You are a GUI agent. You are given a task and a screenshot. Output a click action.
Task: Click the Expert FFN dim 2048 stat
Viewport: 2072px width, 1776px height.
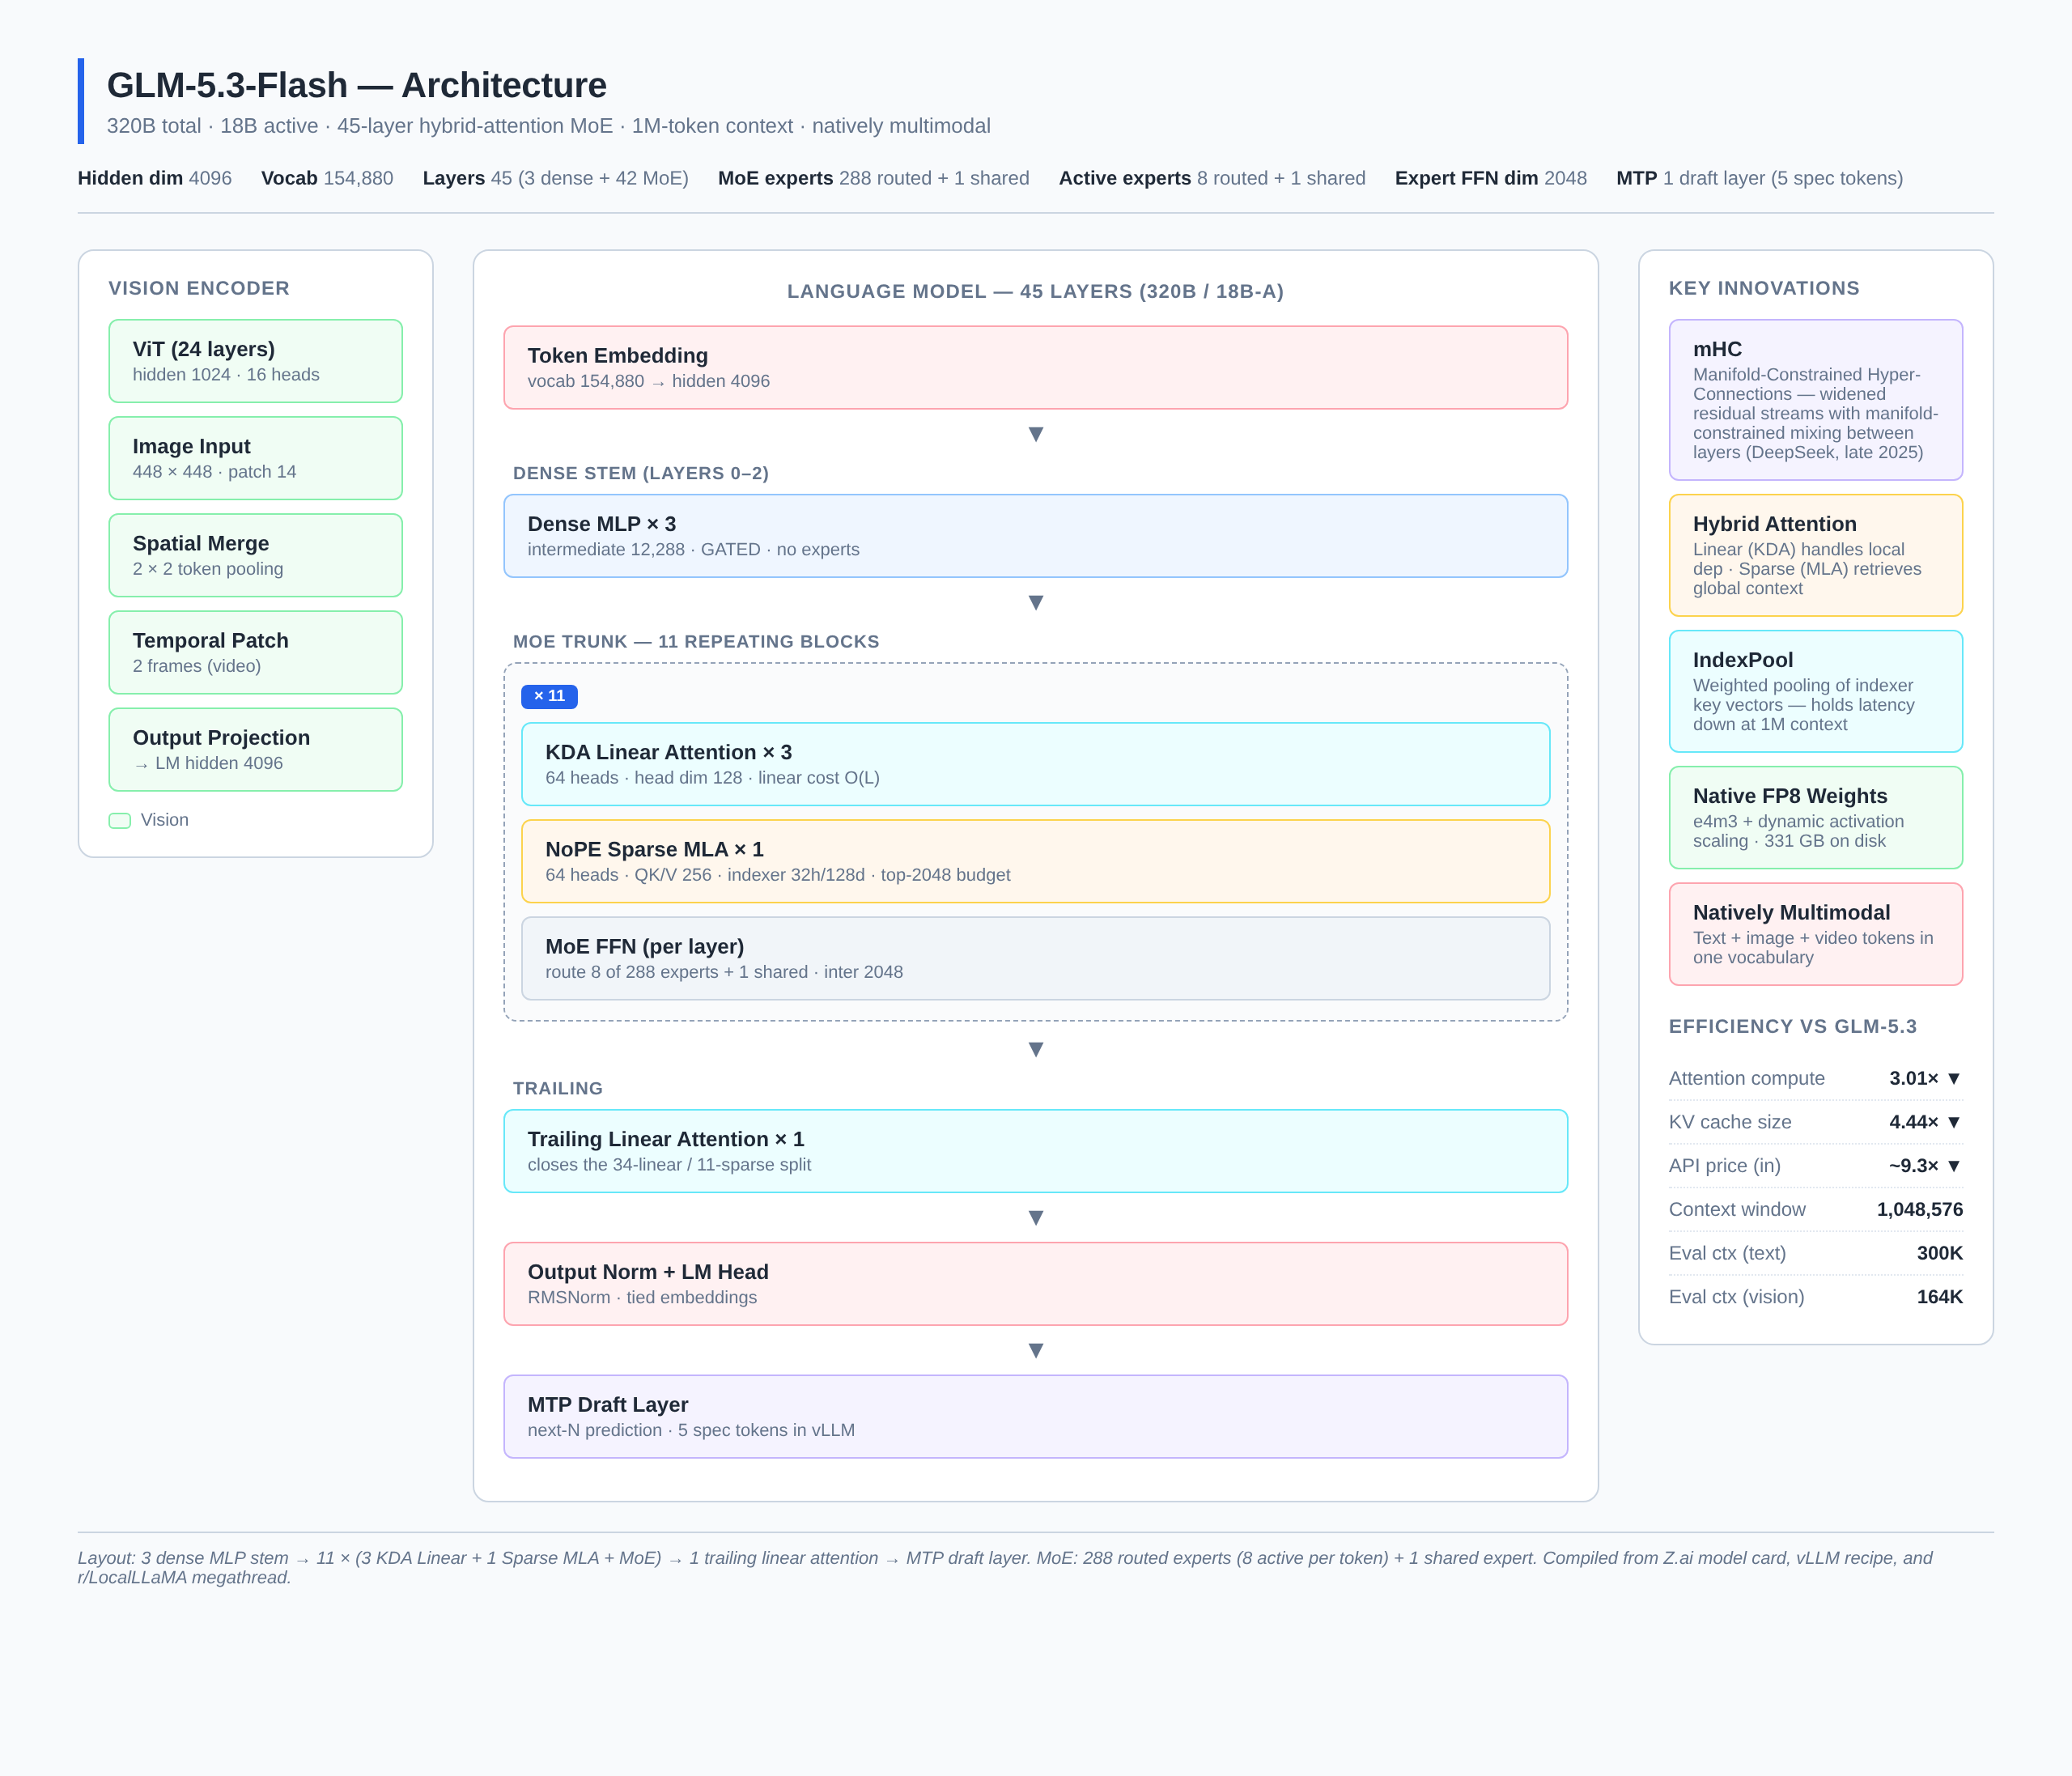1490,178
